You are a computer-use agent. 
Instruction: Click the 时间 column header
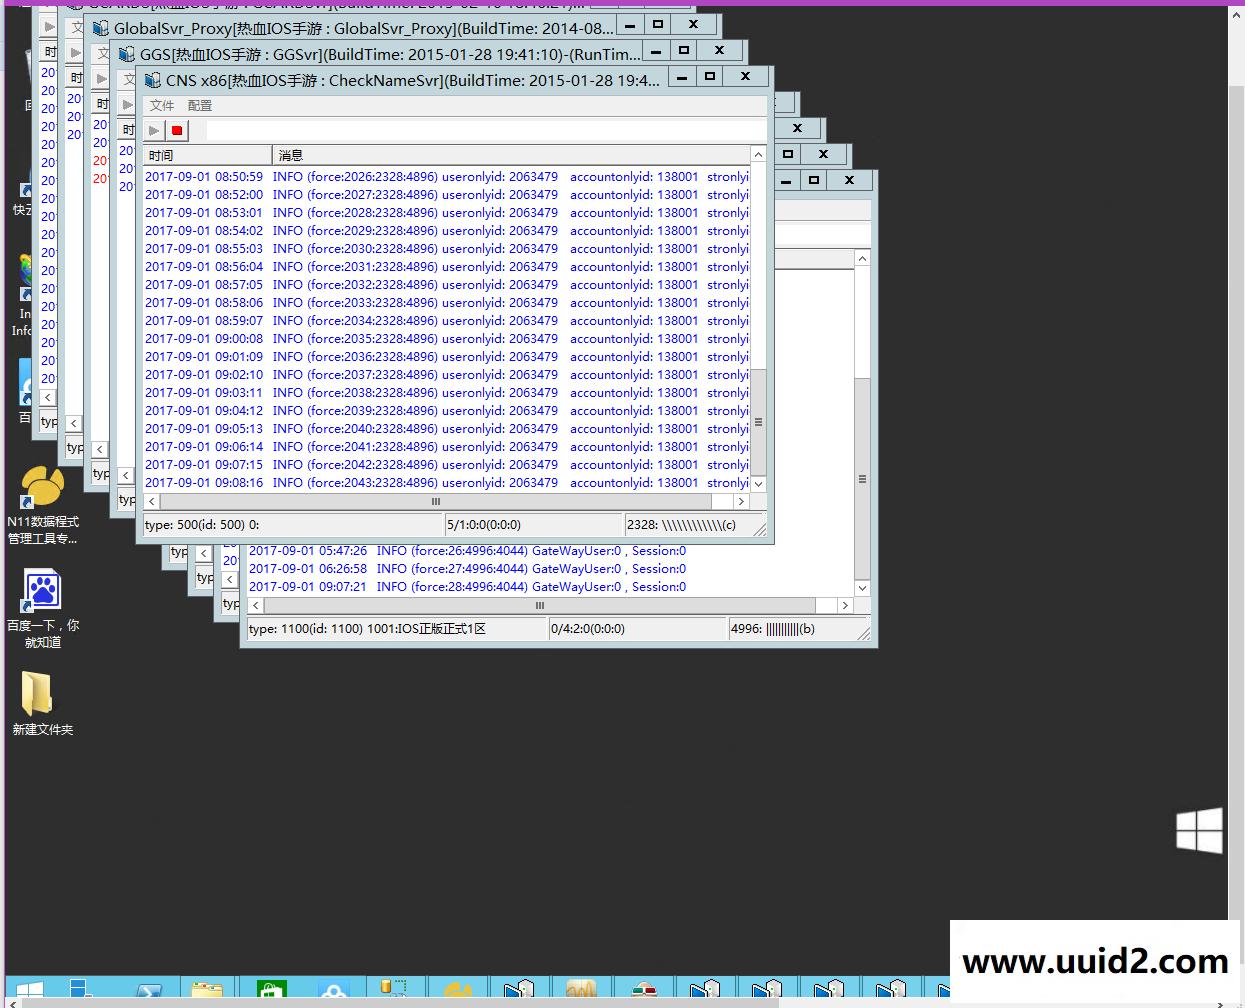206,155
